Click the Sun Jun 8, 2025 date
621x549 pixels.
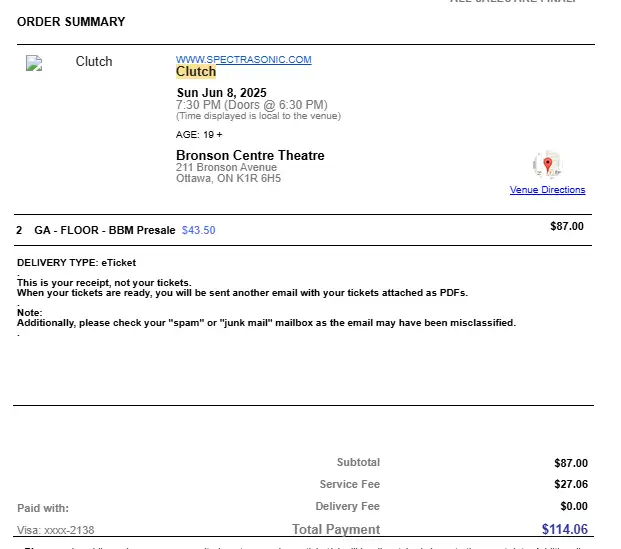(x=221, y=93)
